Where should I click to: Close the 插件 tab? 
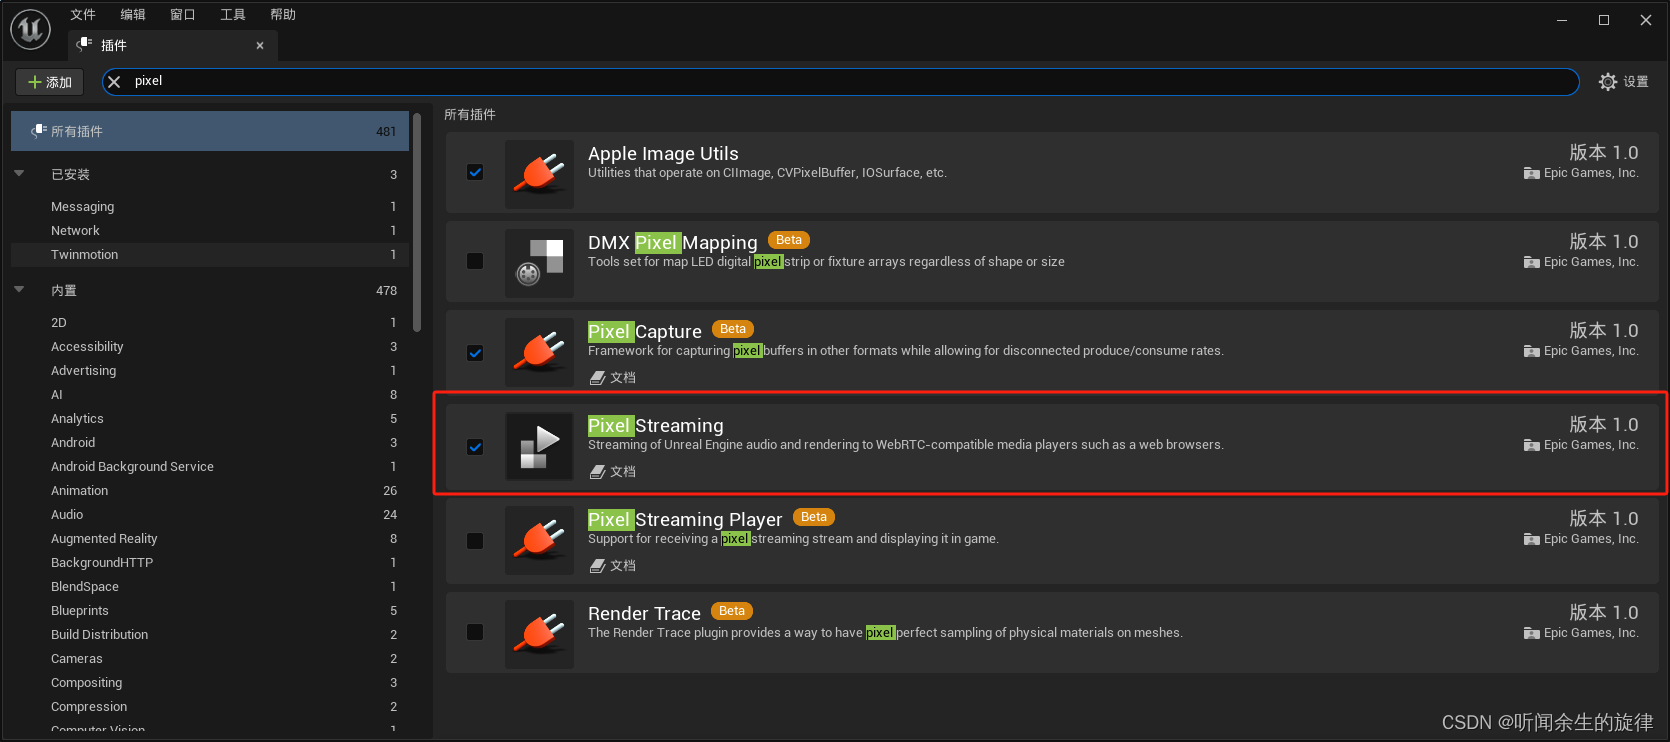pyautogui.click(x=260, y=45)
